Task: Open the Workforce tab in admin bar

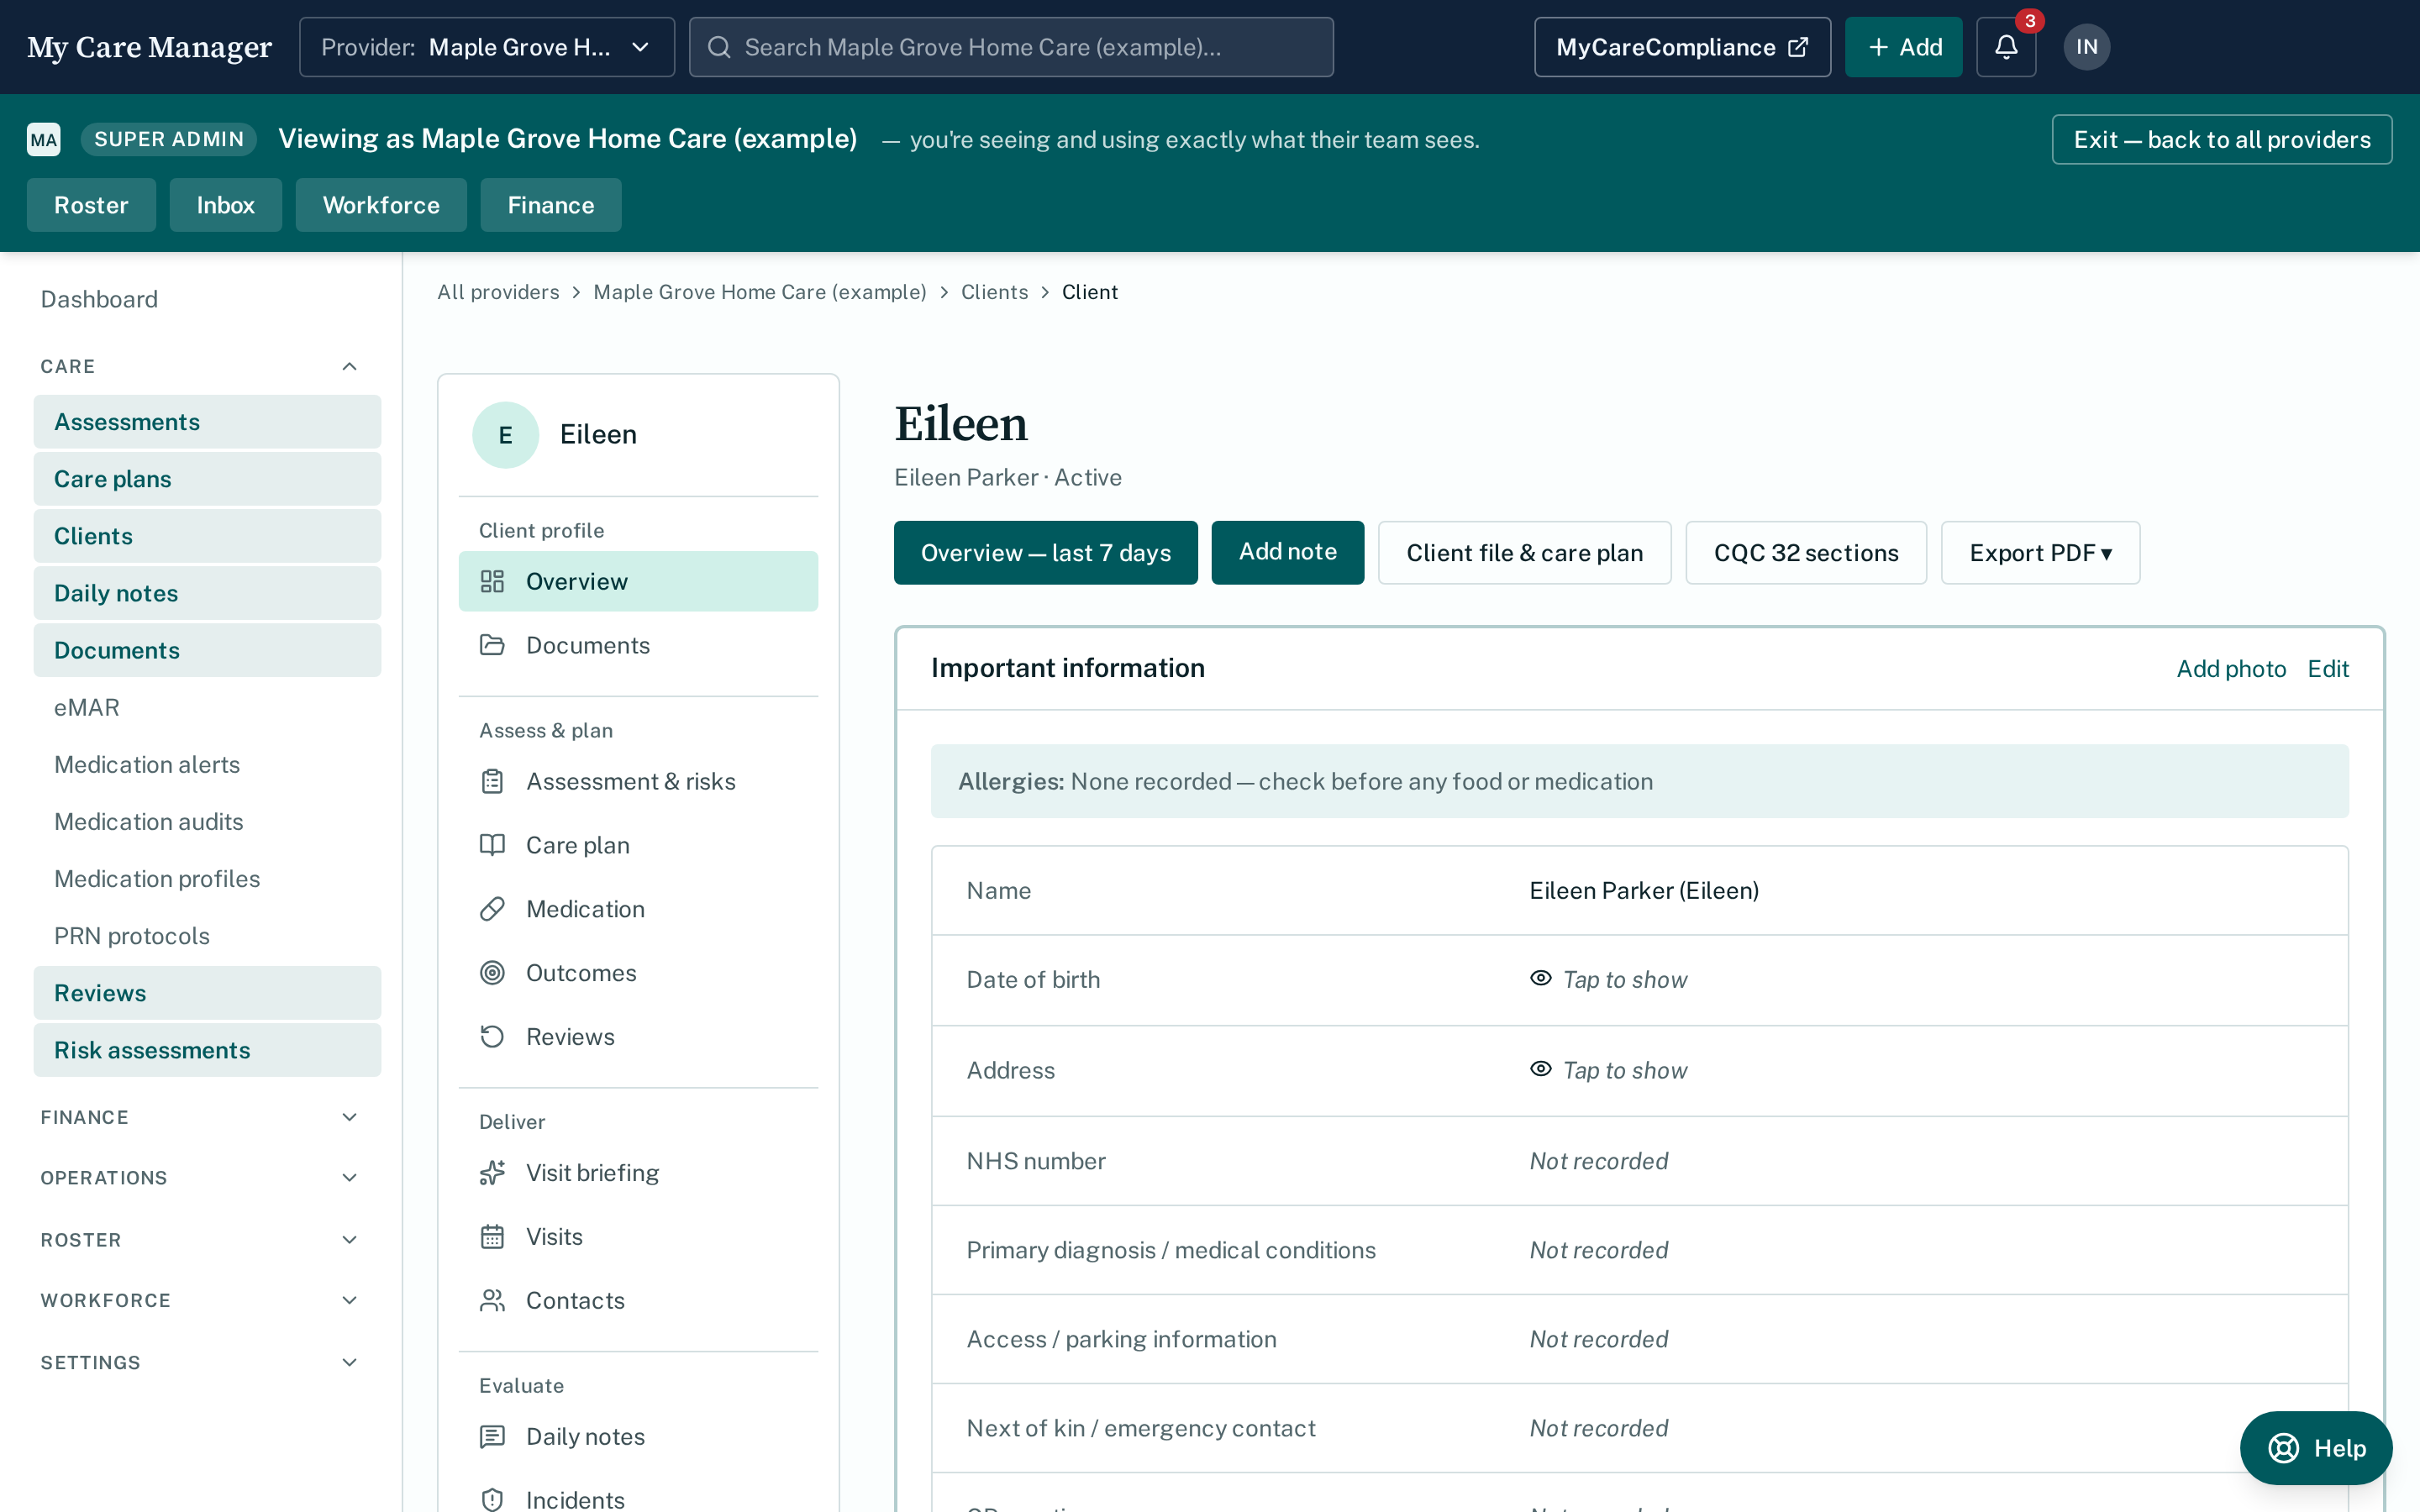Action: point(381,205)
